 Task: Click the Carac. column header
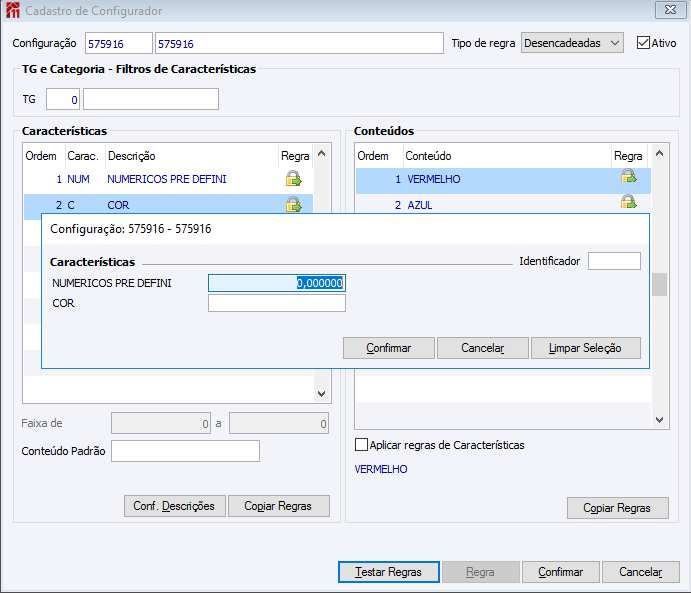coord(82,156)
